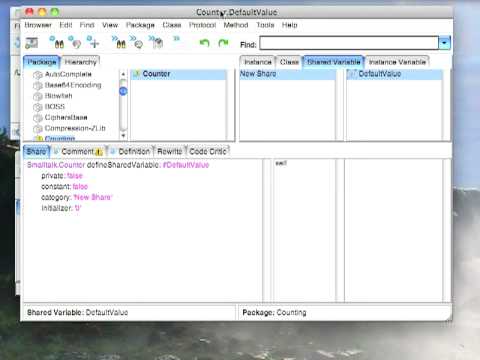
Task: Open the Find menu
Action: (x=87, y=25)
